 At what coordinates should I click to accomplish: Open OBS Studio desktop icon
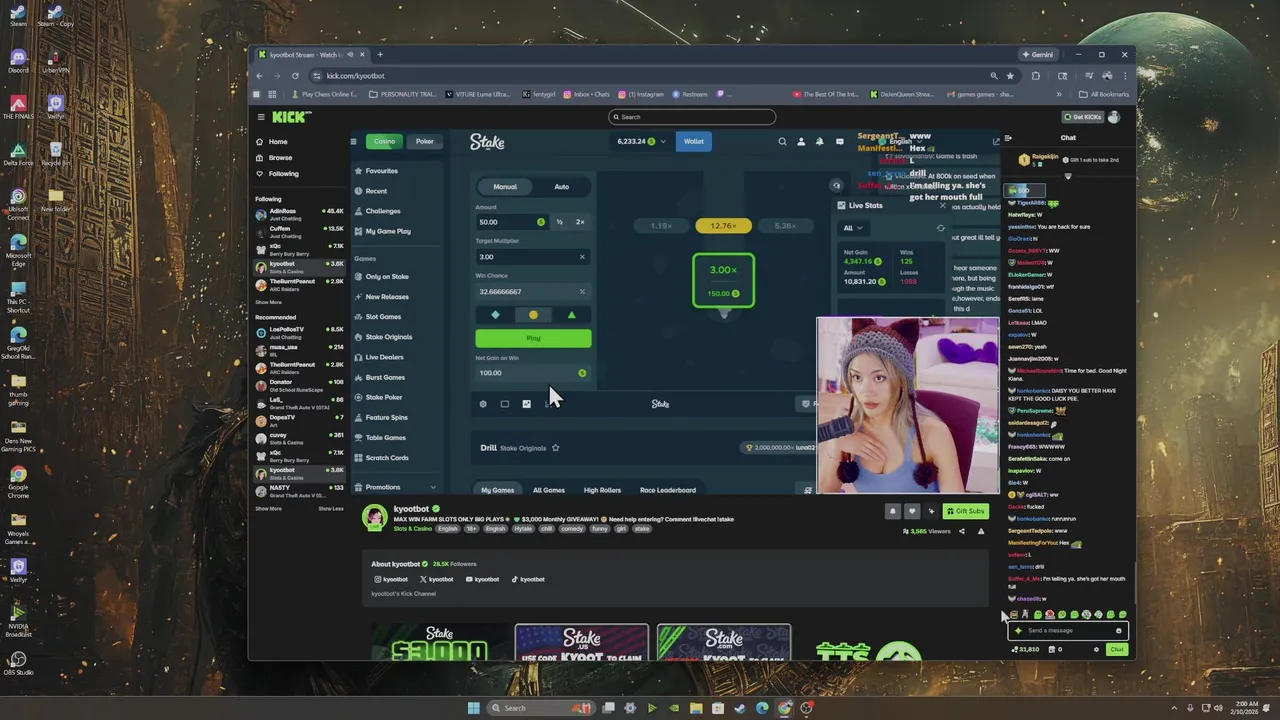(x=18, y=662)
